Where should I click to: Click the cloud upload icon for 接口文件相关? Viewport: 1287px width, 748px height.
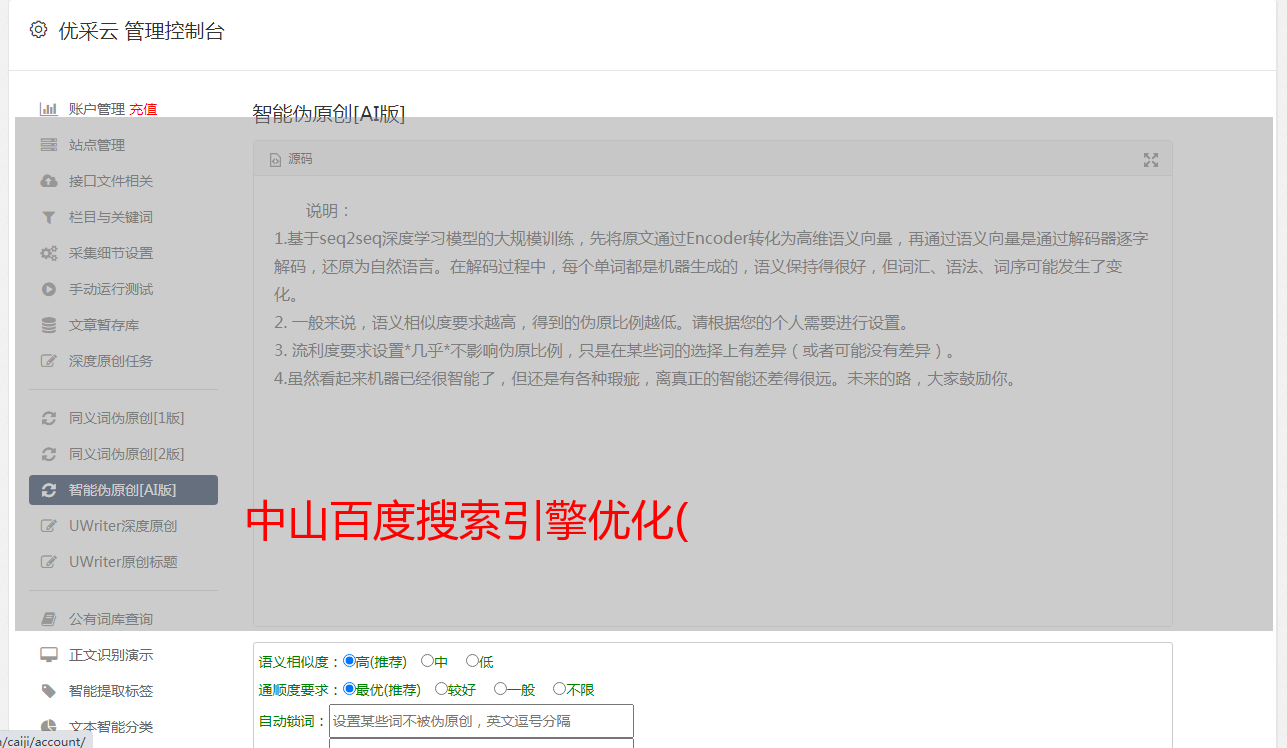click(48, 181)
